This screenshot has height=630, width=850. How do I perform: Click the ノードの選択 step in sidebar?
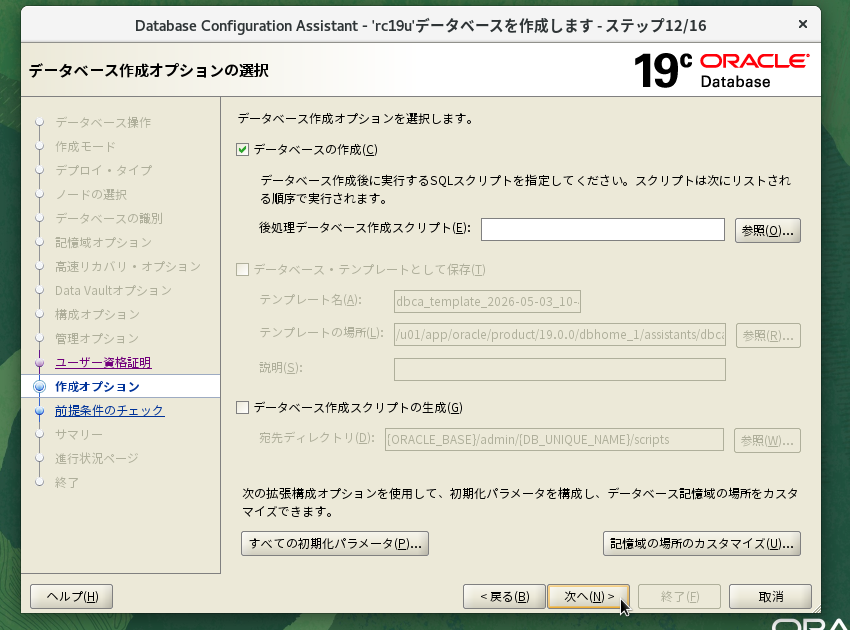pos(91,195)
